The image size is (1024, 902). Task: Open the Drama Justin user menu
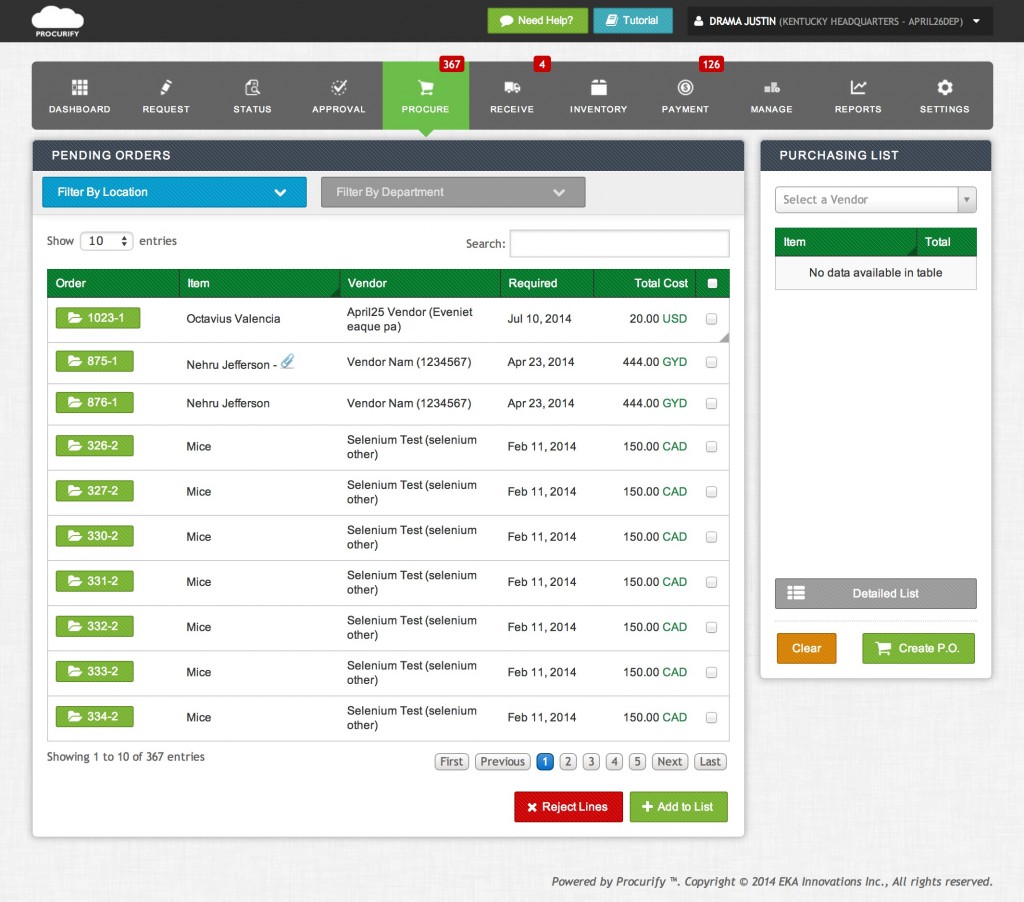tap(840, 21)
